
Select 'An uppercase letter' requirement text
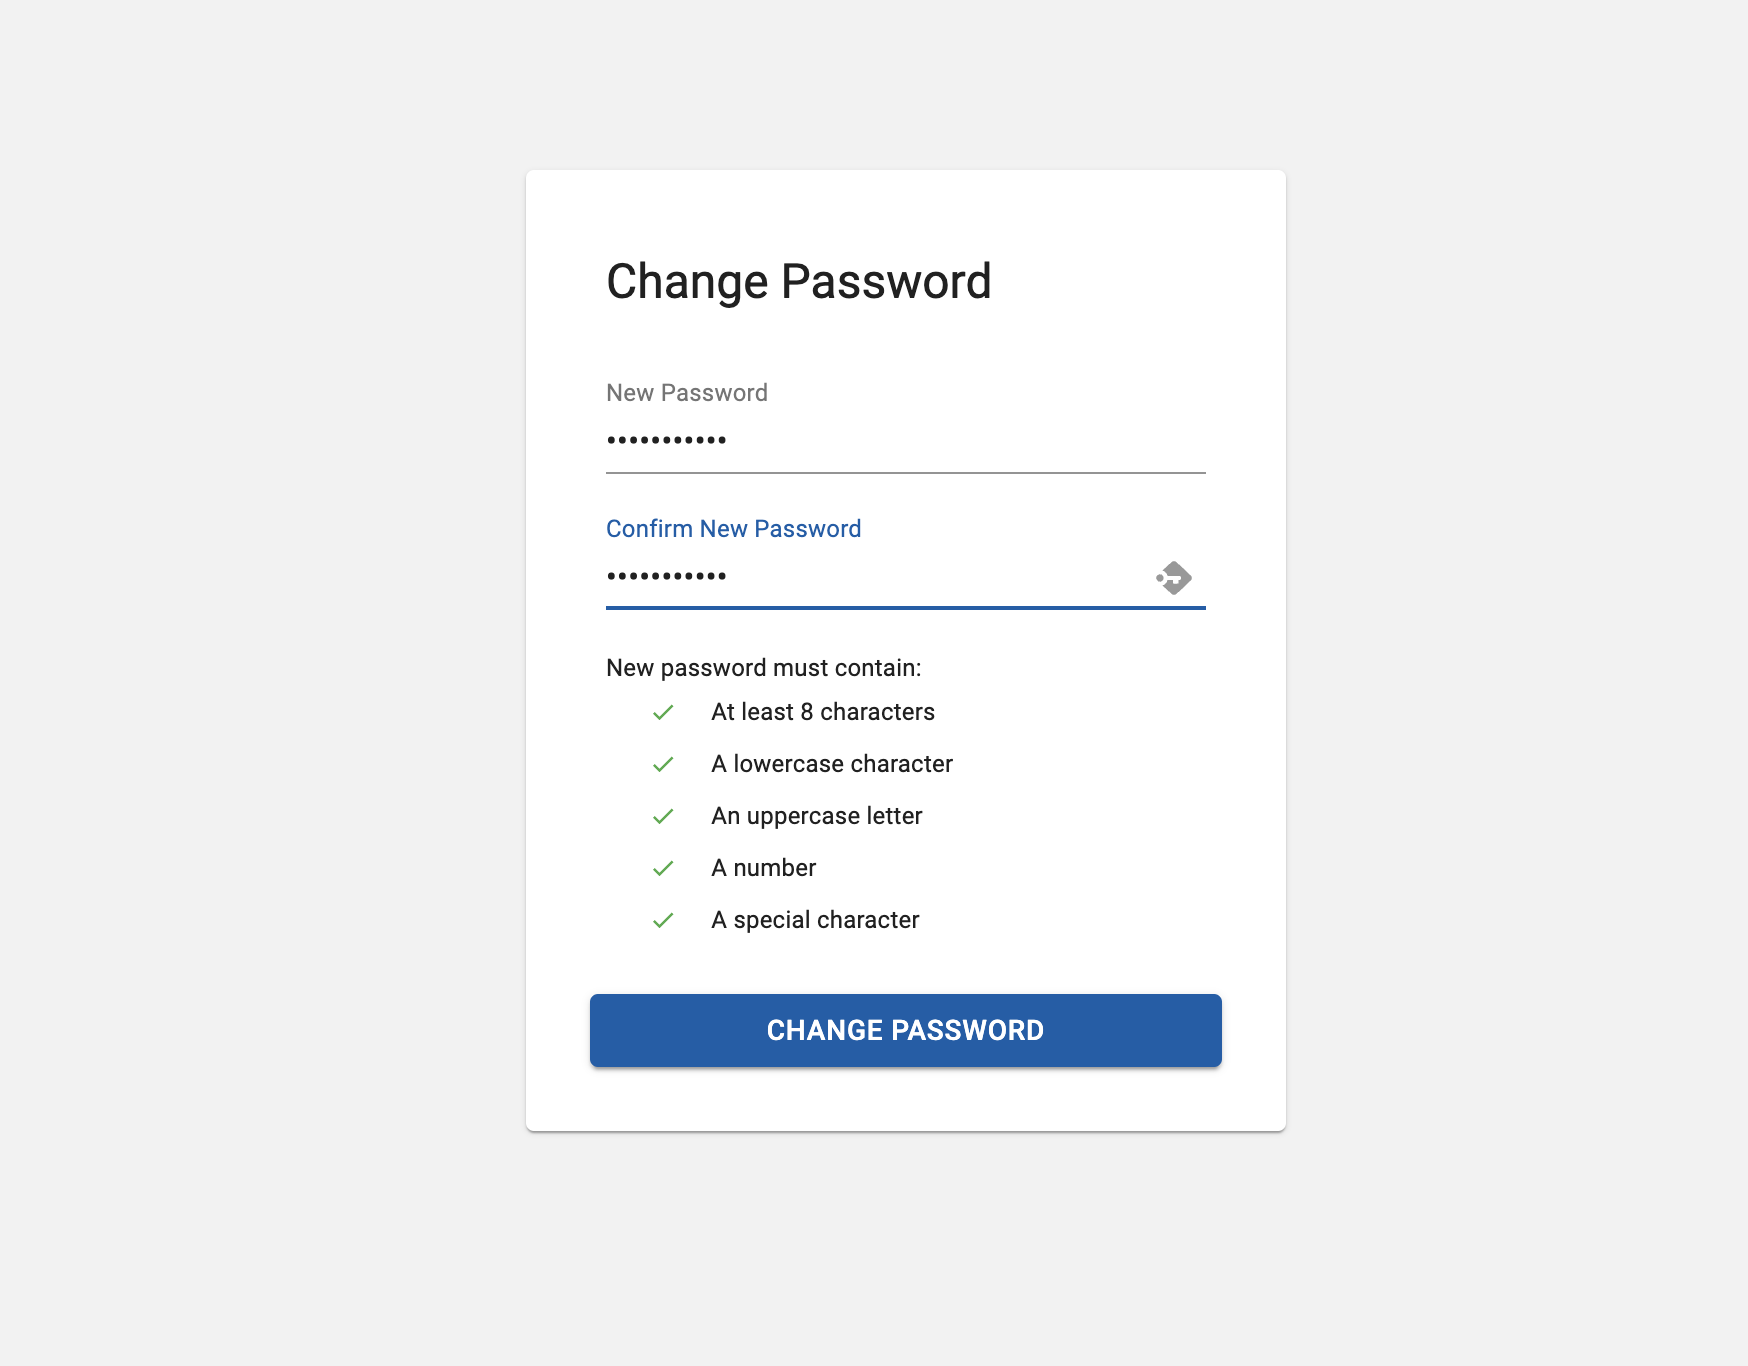point(816,816)
